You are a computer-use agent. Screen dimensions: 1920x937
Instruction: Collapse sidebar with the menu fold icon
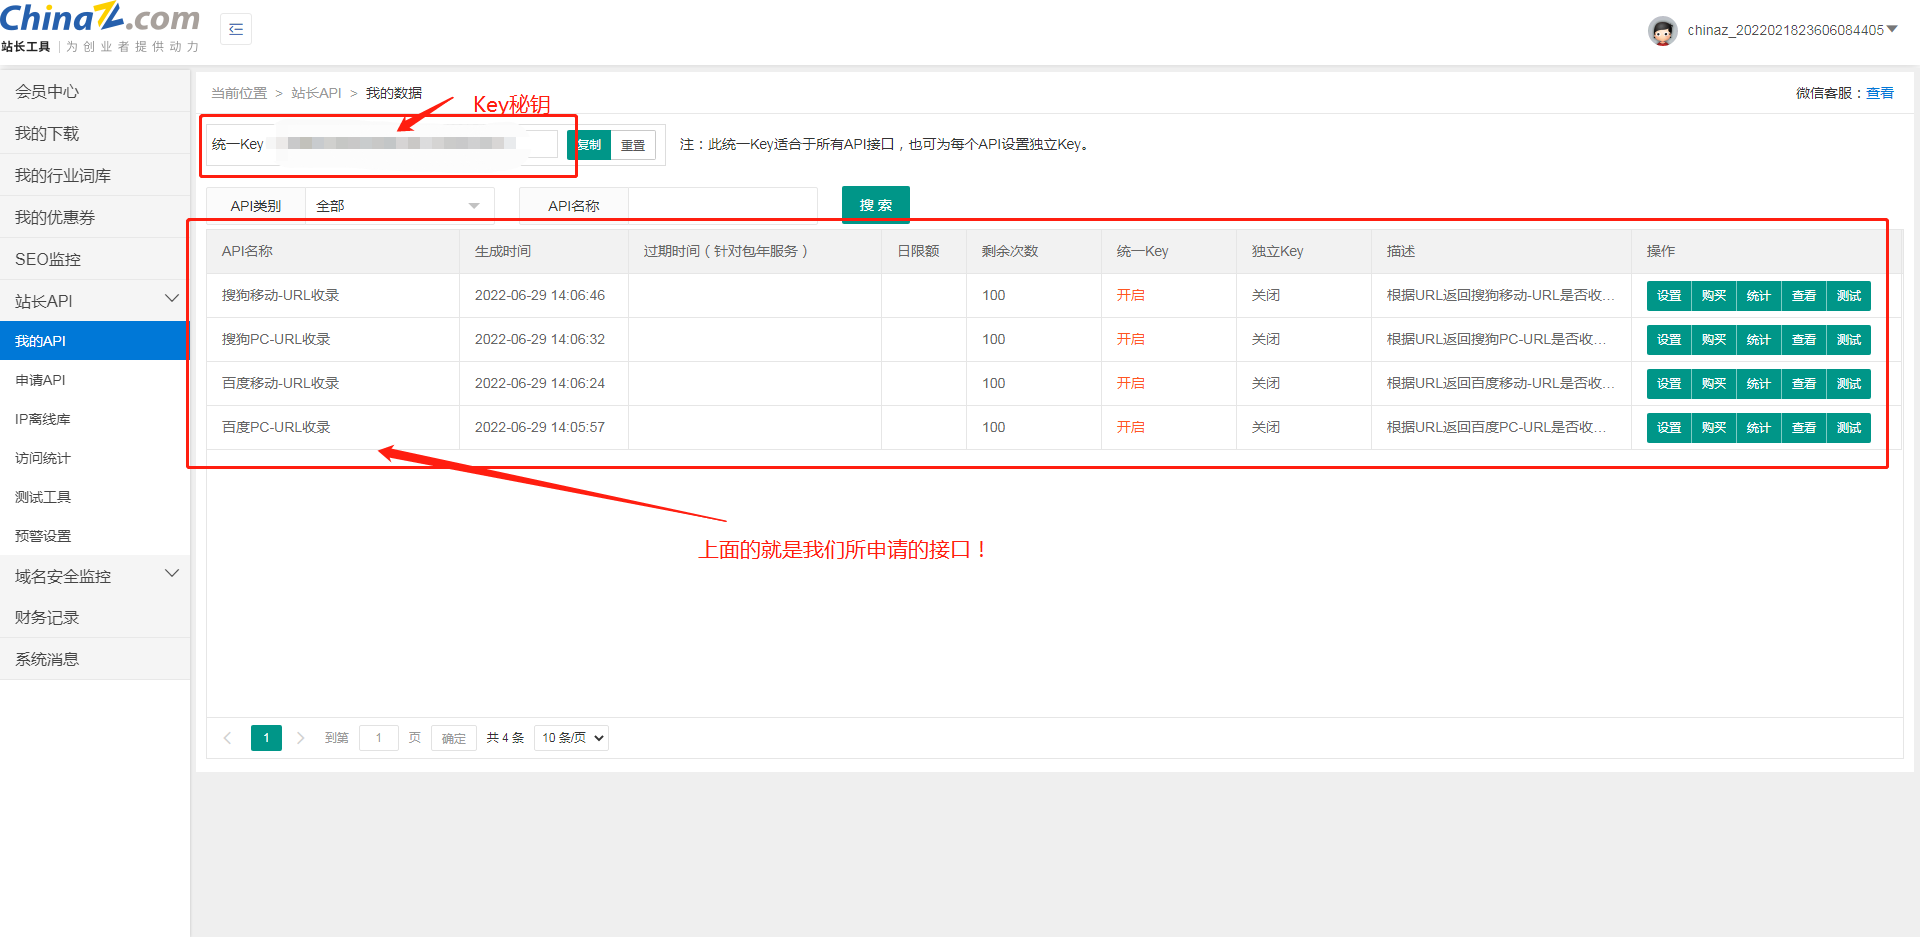click(x=236, y=29)
